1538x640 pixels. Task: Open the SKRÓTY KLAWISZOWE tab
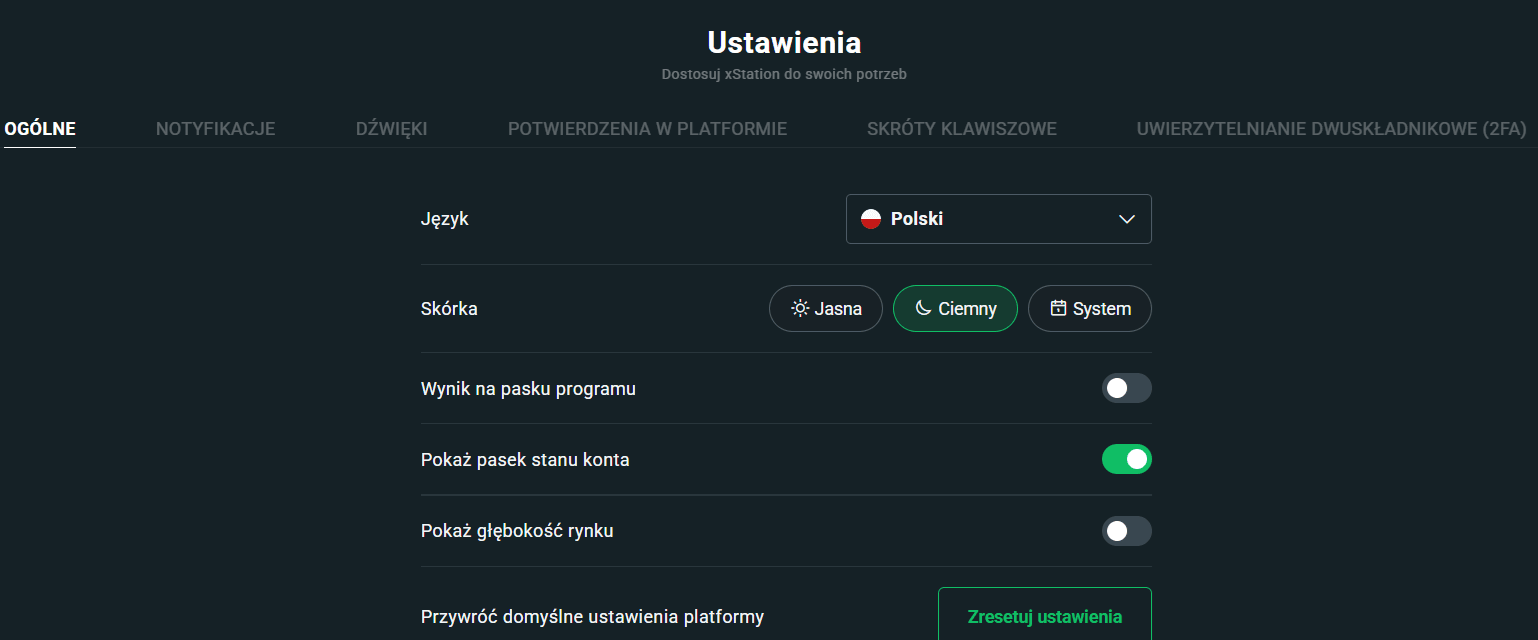[962, 128]
